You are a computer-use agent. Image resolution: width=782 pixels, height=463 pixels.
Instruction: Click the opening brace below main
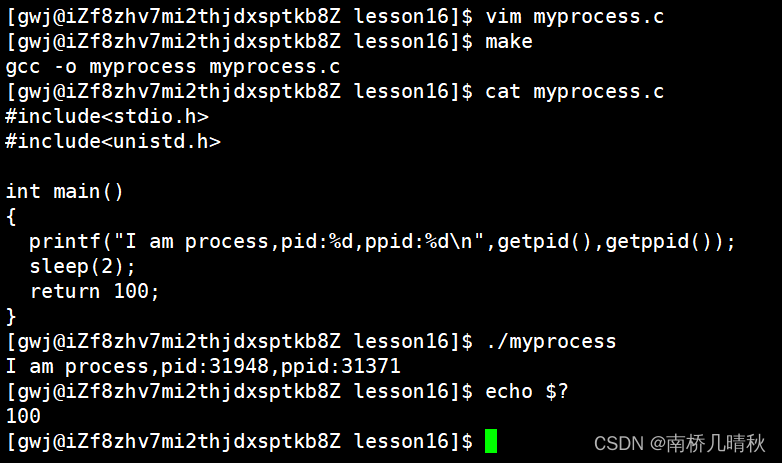point(11,217)
